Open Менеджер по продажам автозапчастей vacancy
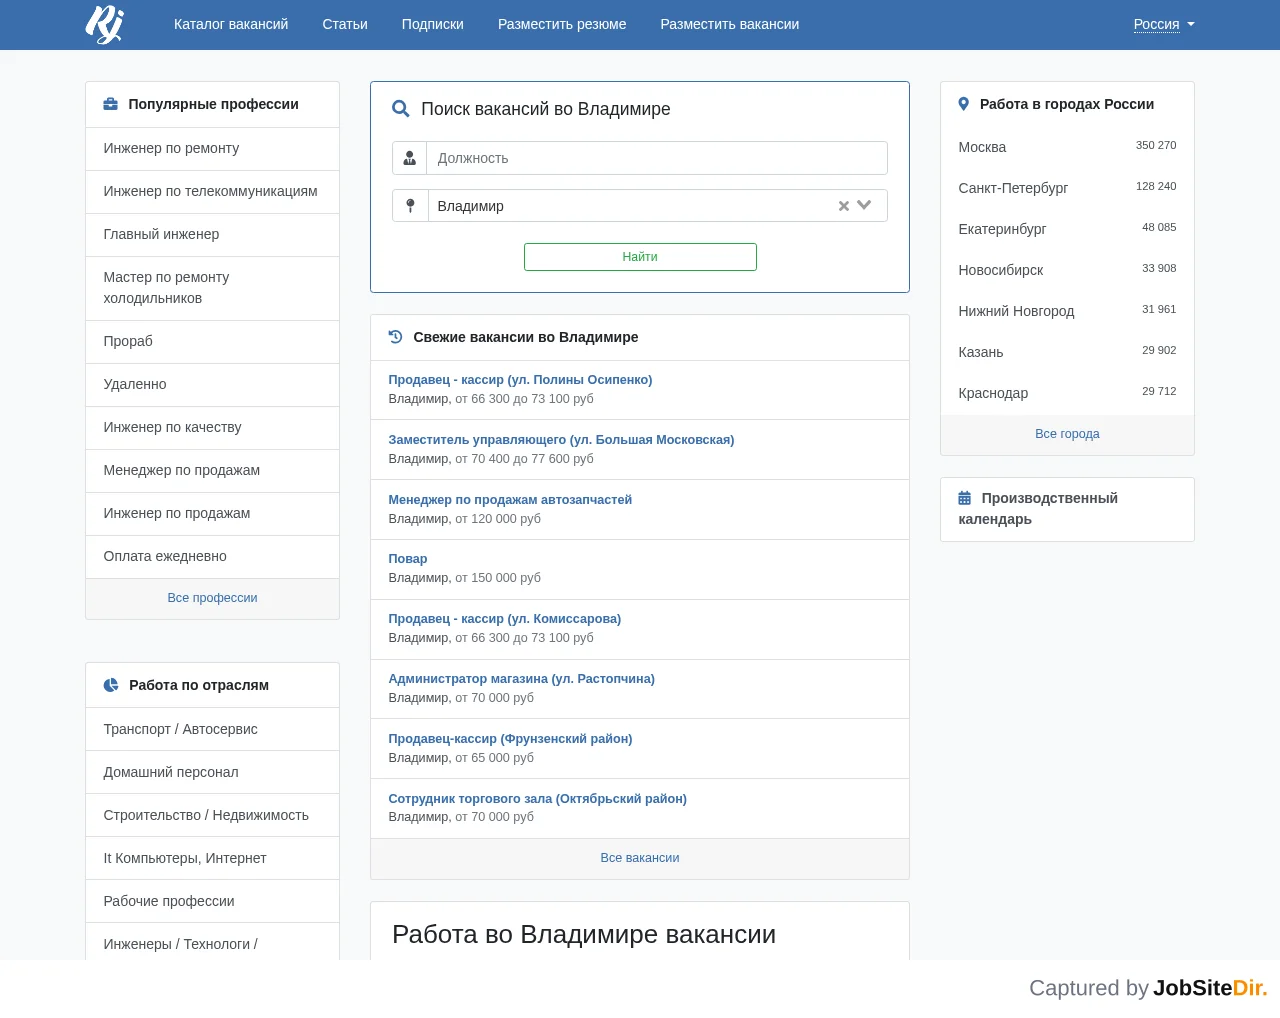1280x1018 pixels. [x=510, y=500]
